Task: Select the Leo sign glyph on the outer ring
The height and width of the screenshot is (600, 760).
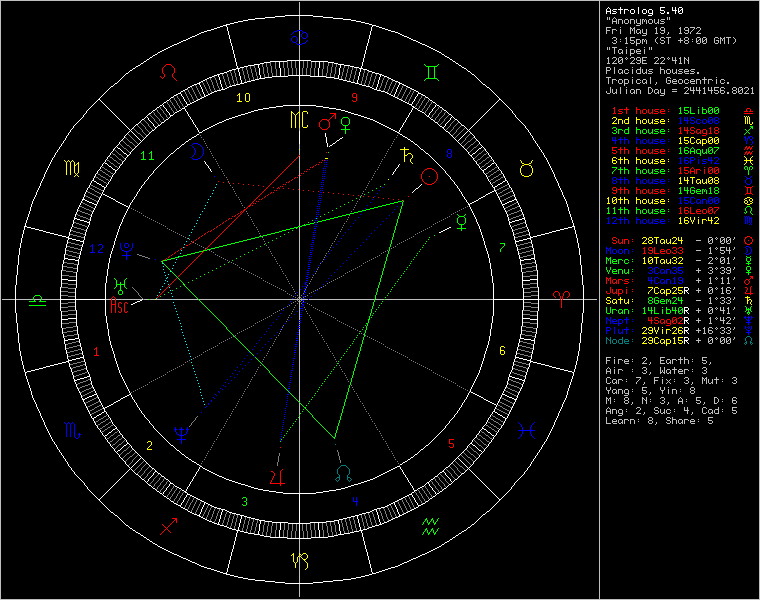Action: 169,72
